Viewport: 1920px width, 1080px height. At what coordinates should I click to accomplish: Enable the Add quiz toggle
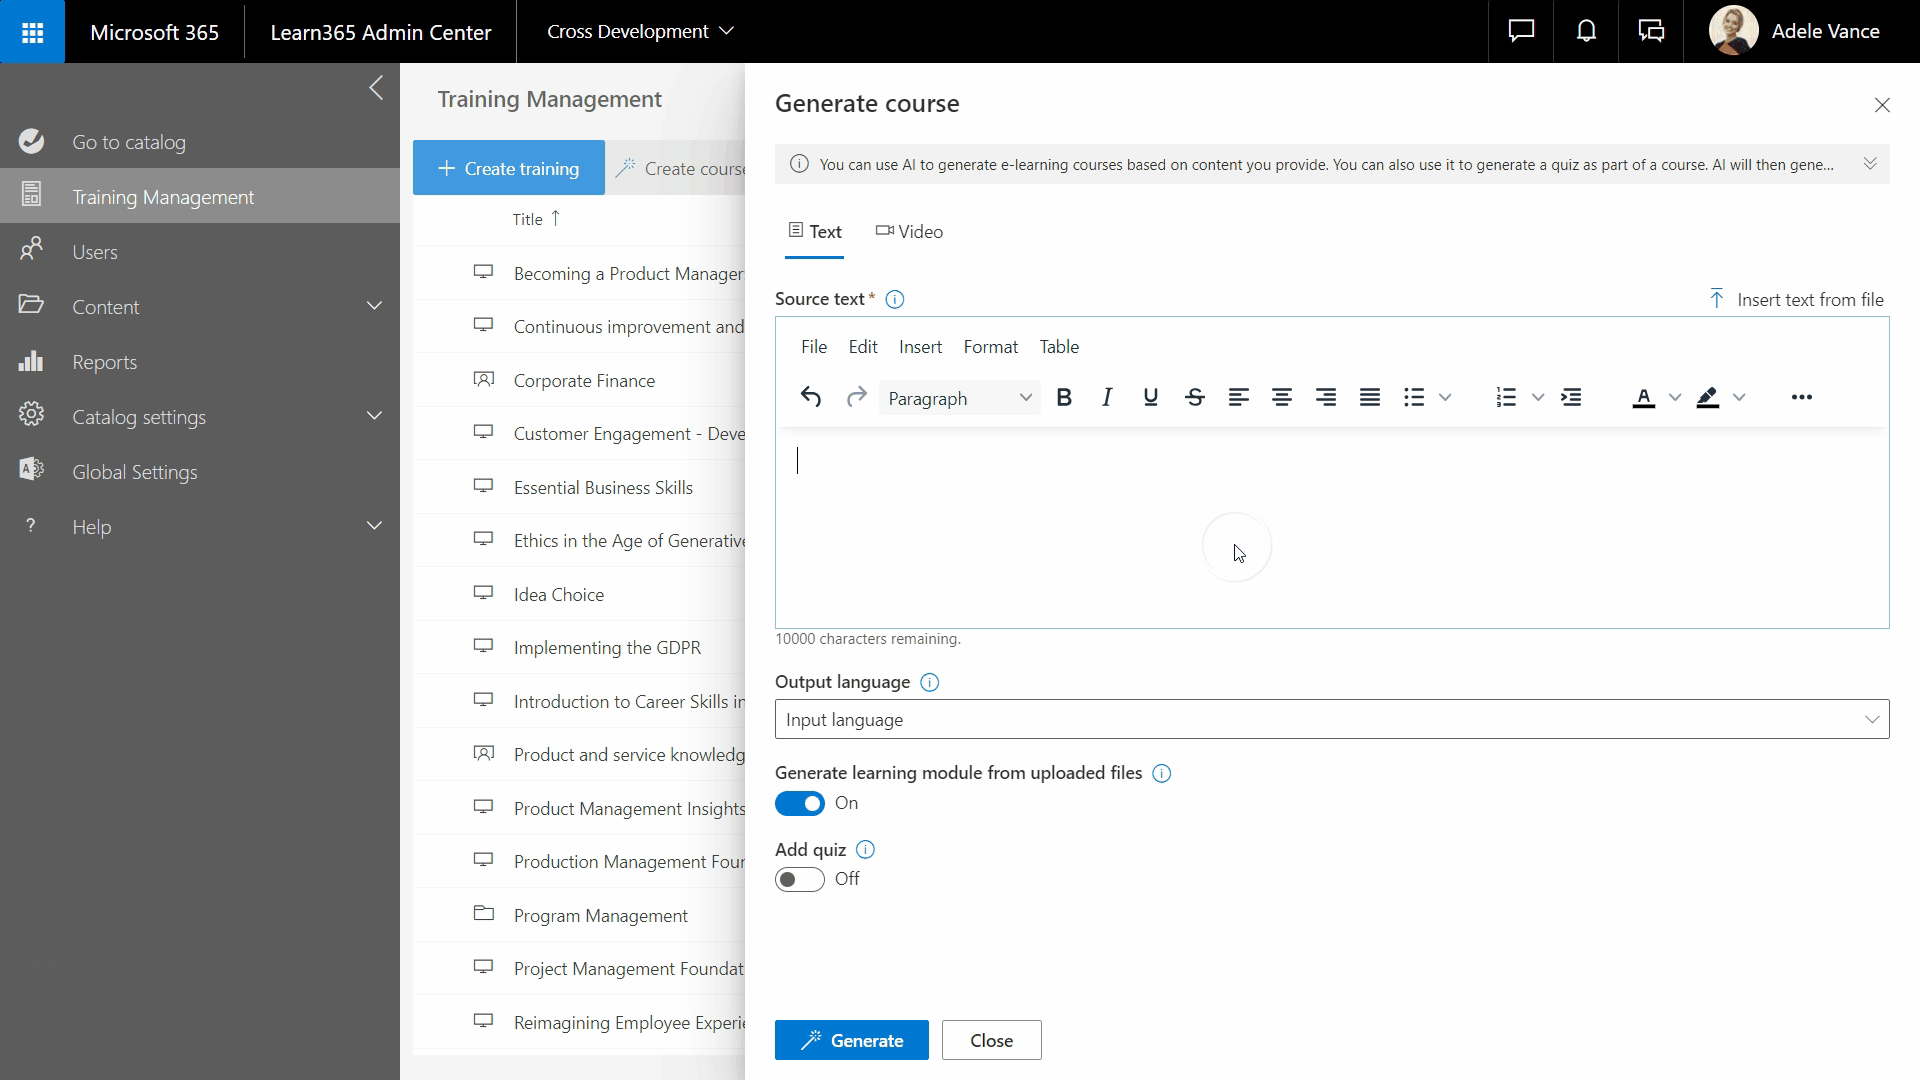pyautogui.click(x=800, y=880)
